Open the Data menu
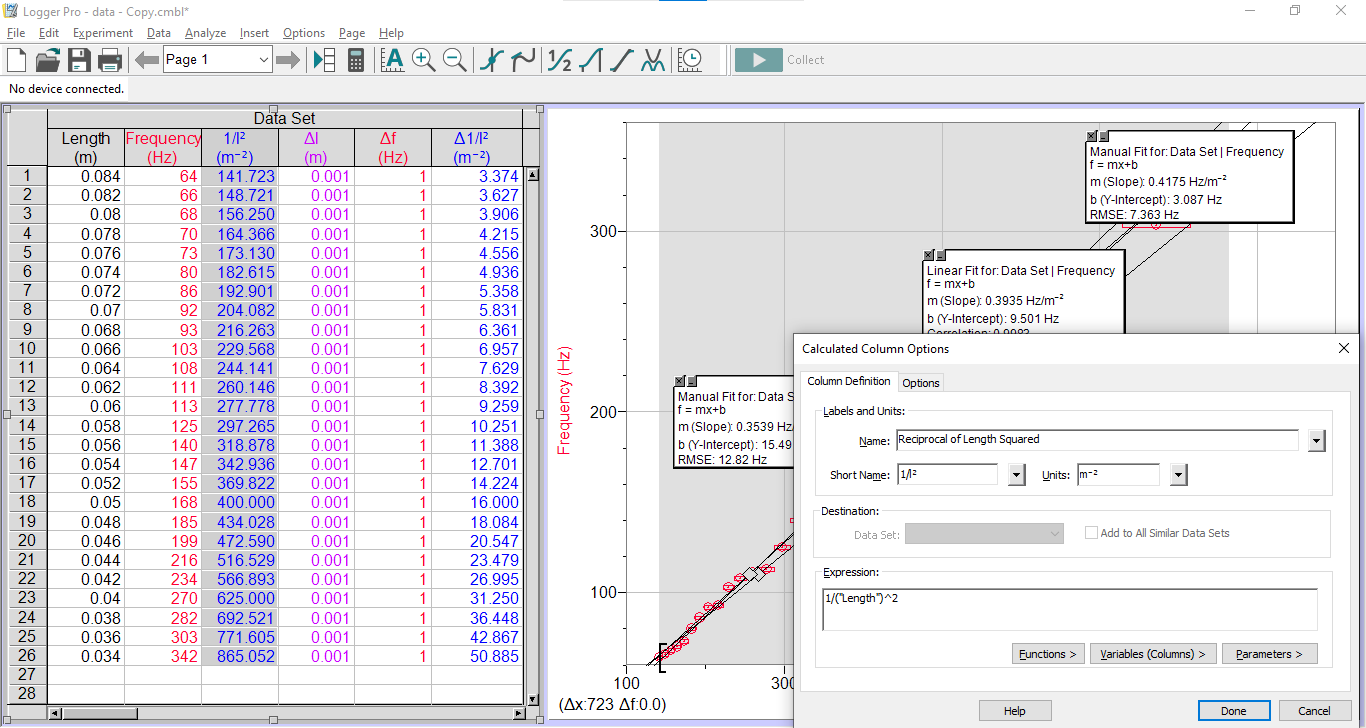Image resolution: width=1366 pixels, height=728 pixels. tap(159, 33)
